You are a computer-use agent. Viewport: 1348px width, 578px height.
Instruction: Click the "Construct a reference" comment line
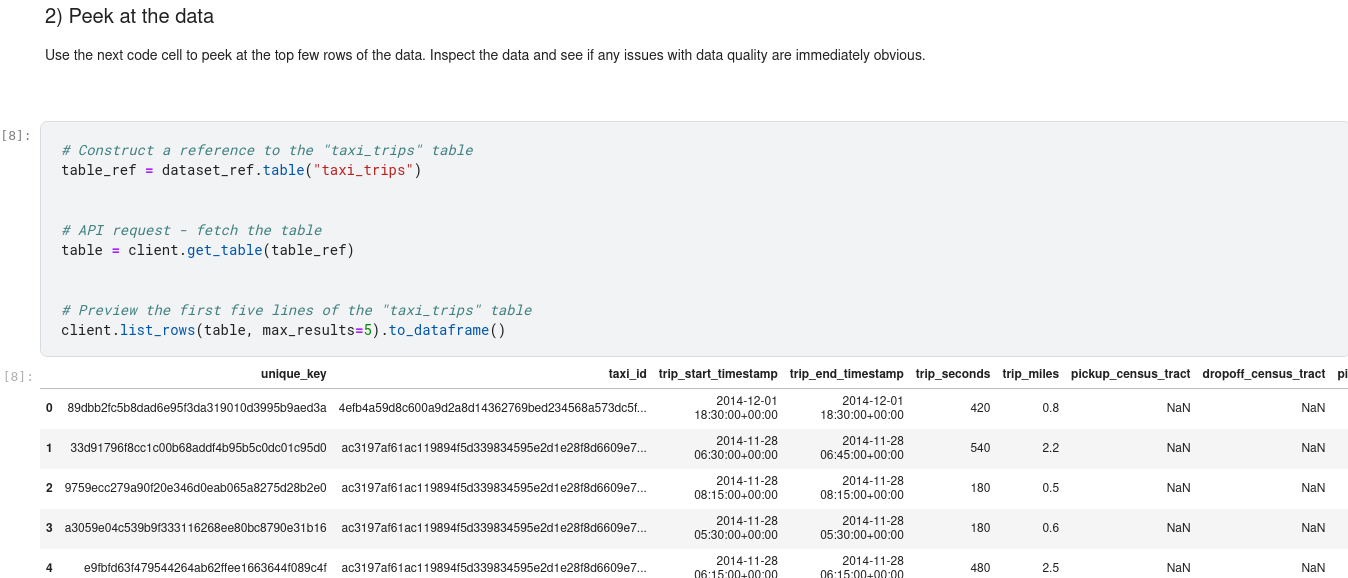tap(267, 150)
